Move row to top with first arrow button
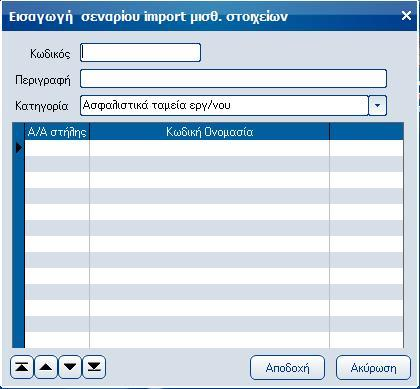Image resolution: width=420 pixels, height=389 pixels. pyautogui.click(x=22, y=367)
